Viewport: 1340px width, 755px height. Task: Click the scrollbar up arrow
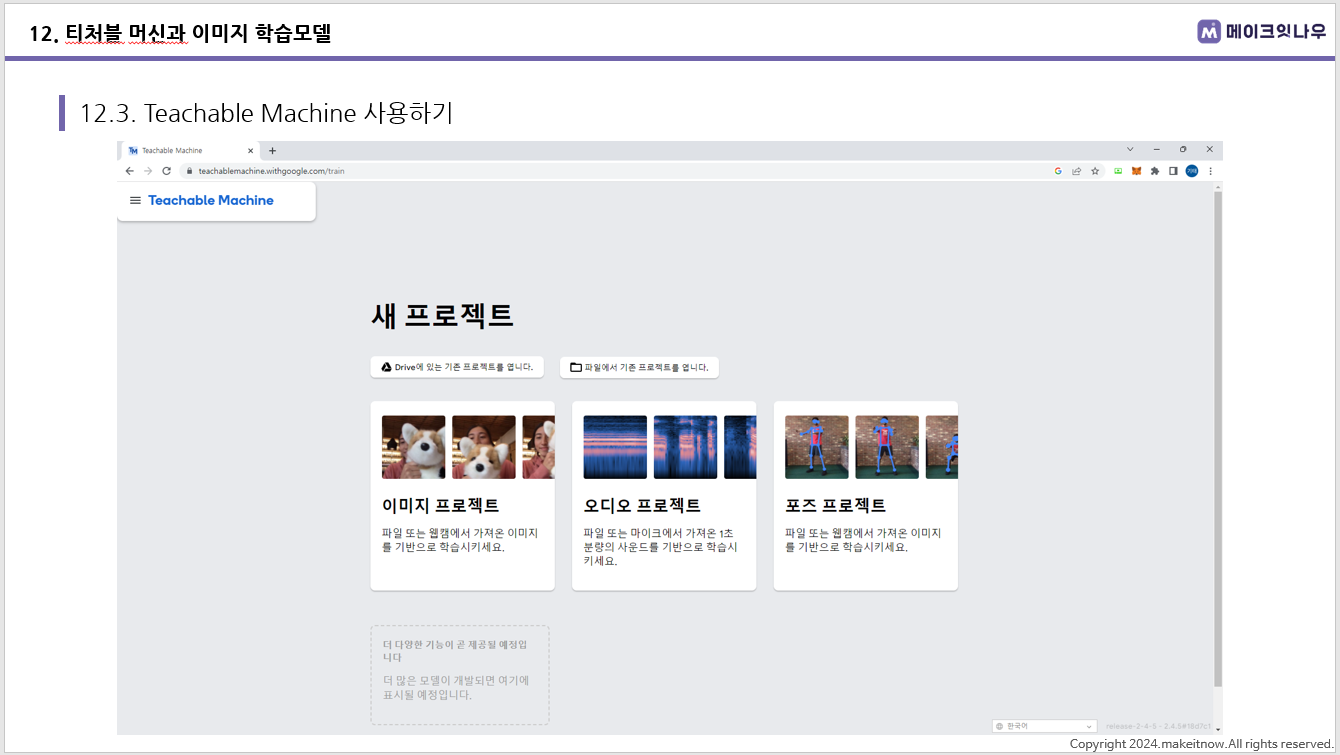coord(1217,186)
